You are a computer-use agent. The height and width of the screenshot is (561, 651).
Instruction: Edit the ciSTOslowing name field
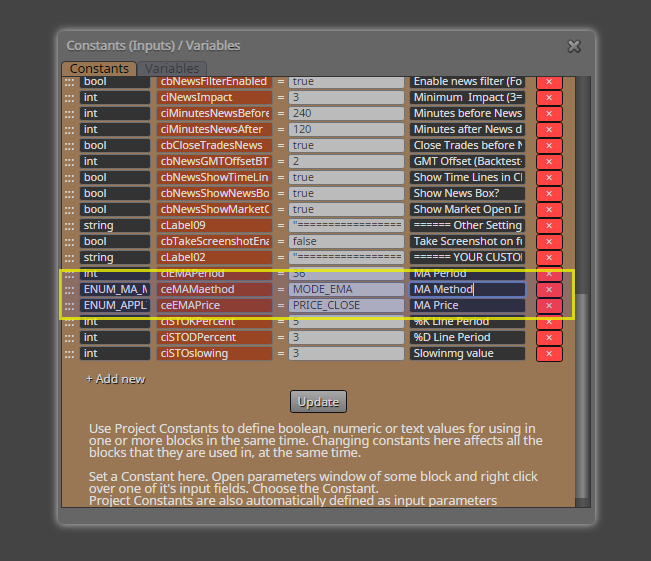215,353
